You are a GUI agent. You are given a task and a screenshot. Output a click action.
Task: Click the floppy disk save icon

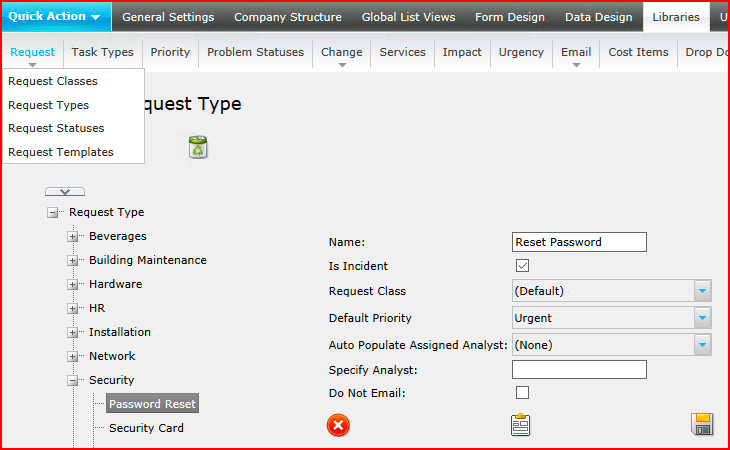(x=702, y=424)
